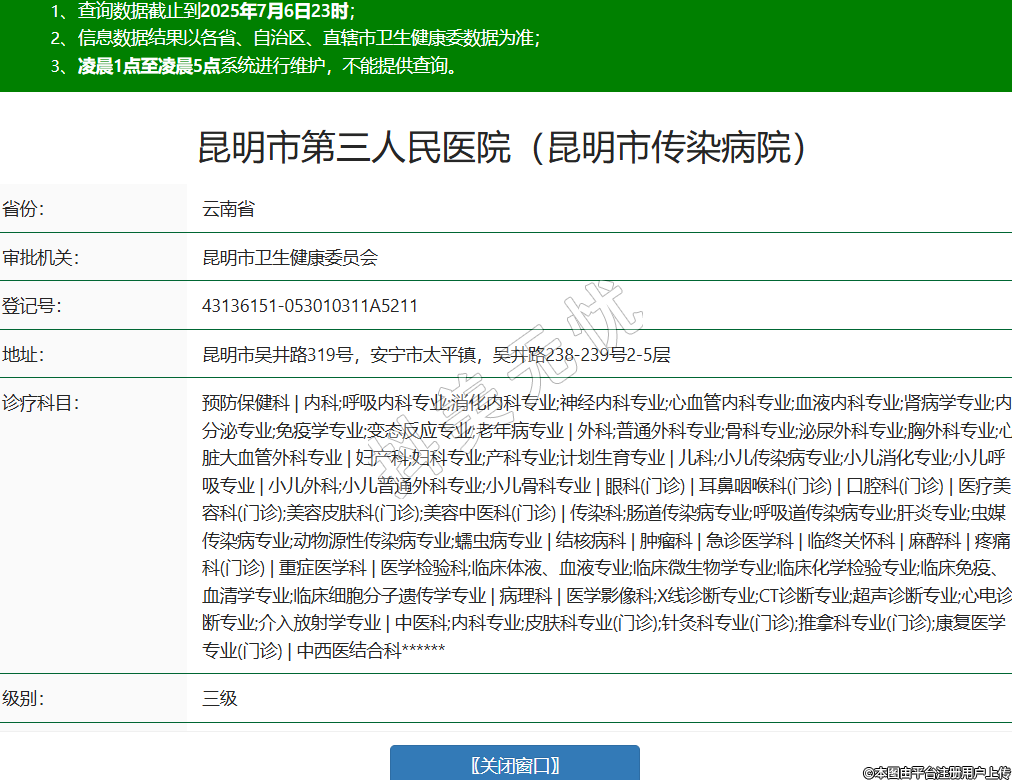
Task: Click the 云南省 province value
Action: pyautogui.click(x=229, y=209)
